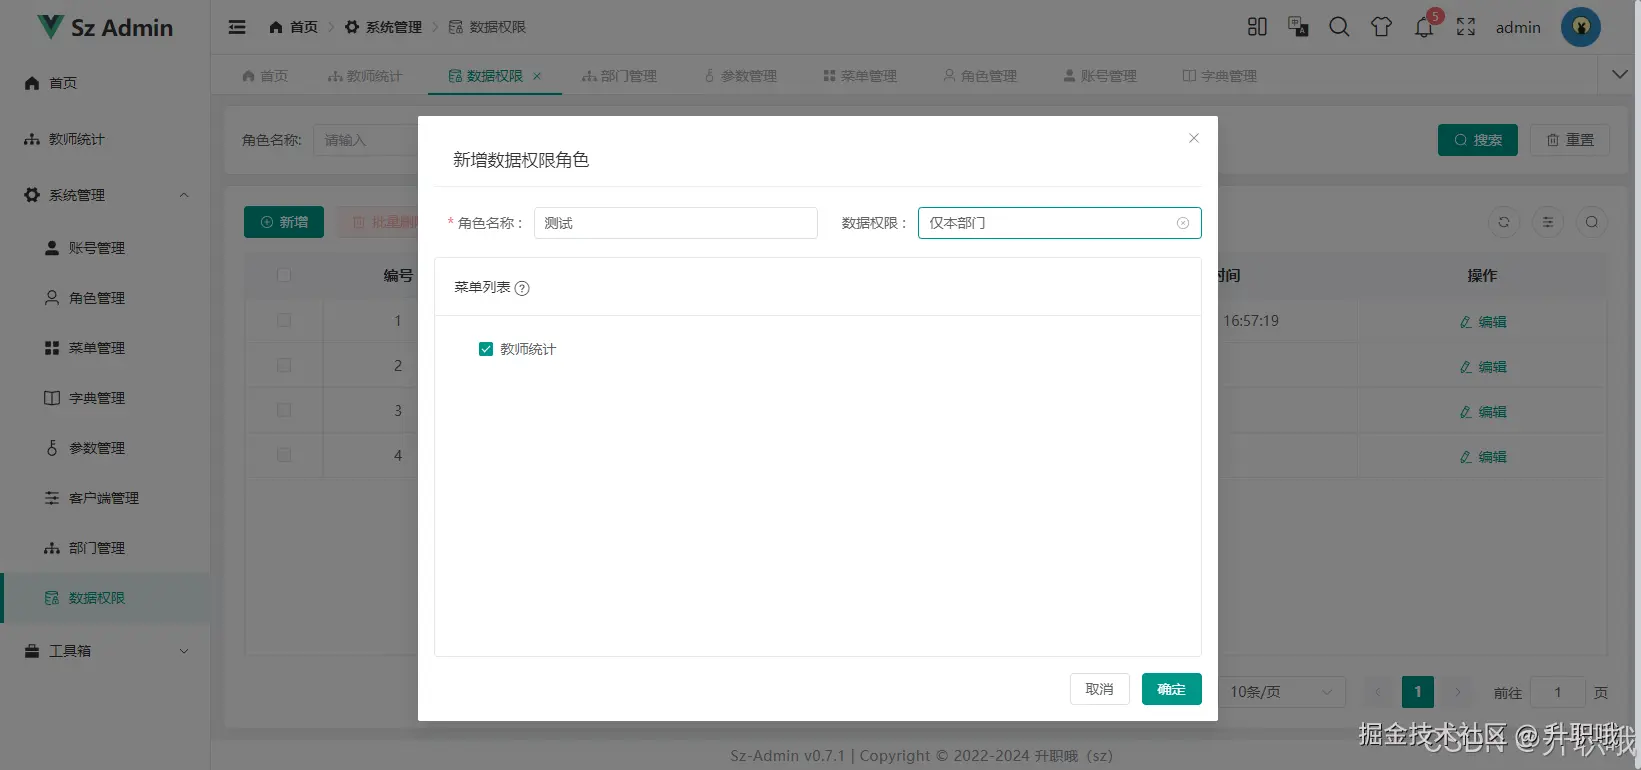Focus the 角色名称 field containing 测试

tap(676, 223)
